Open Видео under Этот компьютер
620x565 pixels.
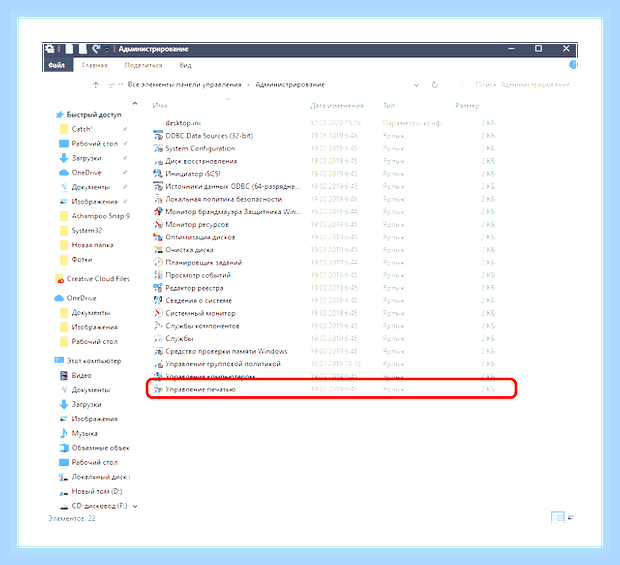(x=81, y=376)
